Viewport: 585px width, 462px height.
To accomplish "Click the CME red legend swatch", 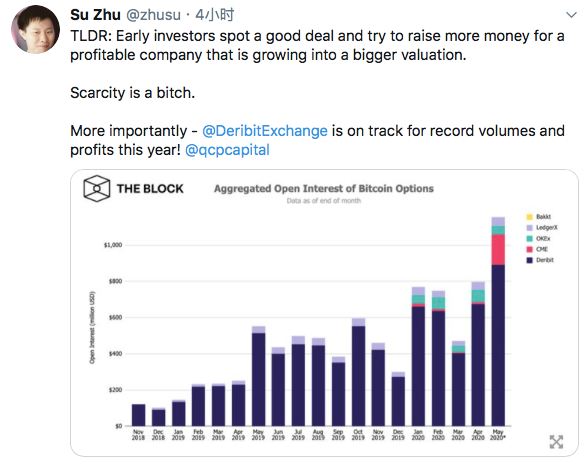I will point(529,249).
